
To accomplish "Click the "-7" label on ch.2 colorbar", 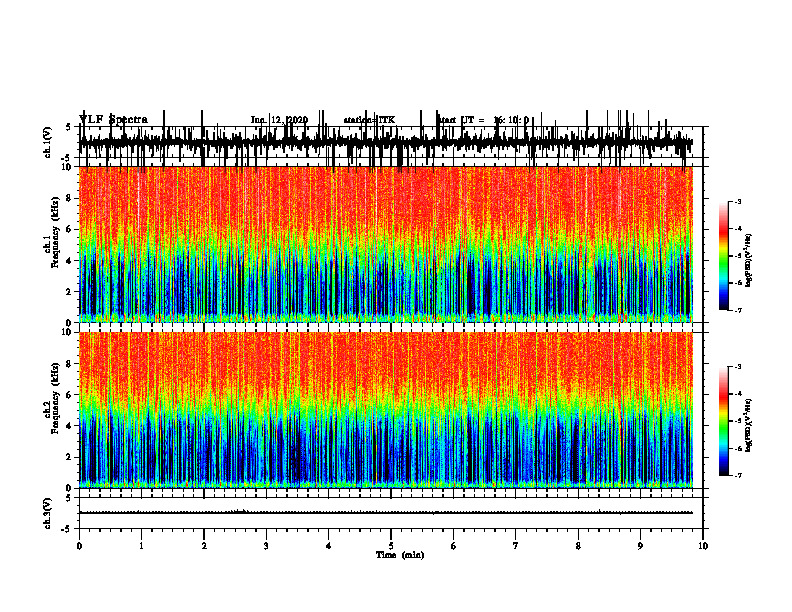I will pyautogui.click(x=737, y=476).
